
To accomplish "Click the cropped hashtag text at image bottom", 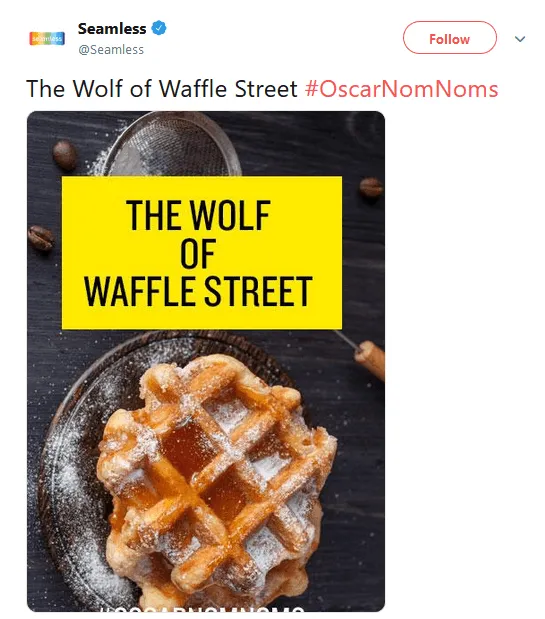I will click(203, 608).
